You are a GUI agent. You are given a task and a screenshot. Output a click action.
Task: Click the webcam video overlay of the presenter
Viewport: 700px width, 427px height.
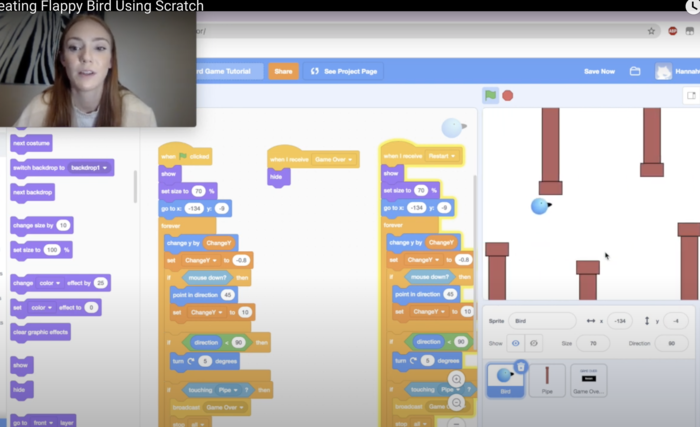pyautogui.click(x=98, y=69)
